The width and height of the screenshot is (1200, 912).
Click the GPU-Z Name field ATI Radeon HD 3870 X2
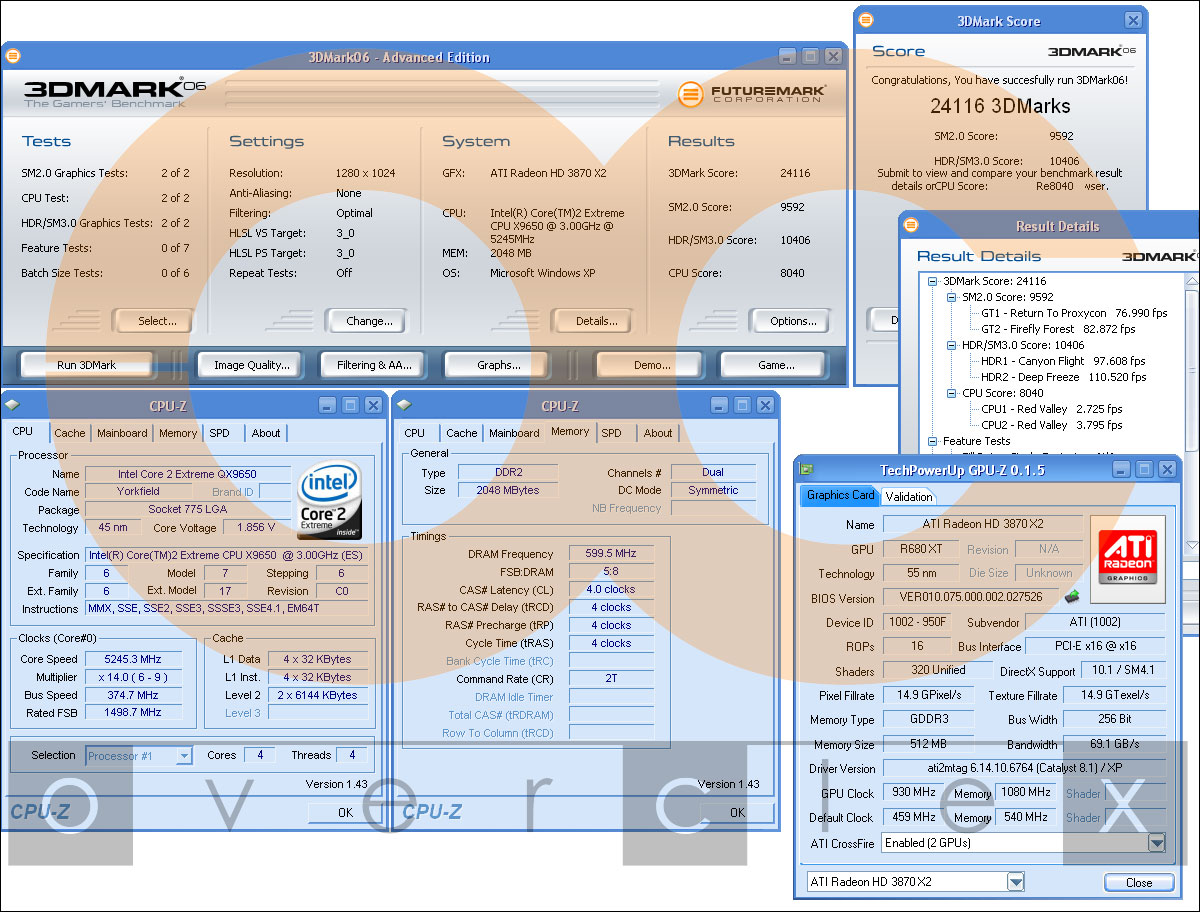pos(982,524)
